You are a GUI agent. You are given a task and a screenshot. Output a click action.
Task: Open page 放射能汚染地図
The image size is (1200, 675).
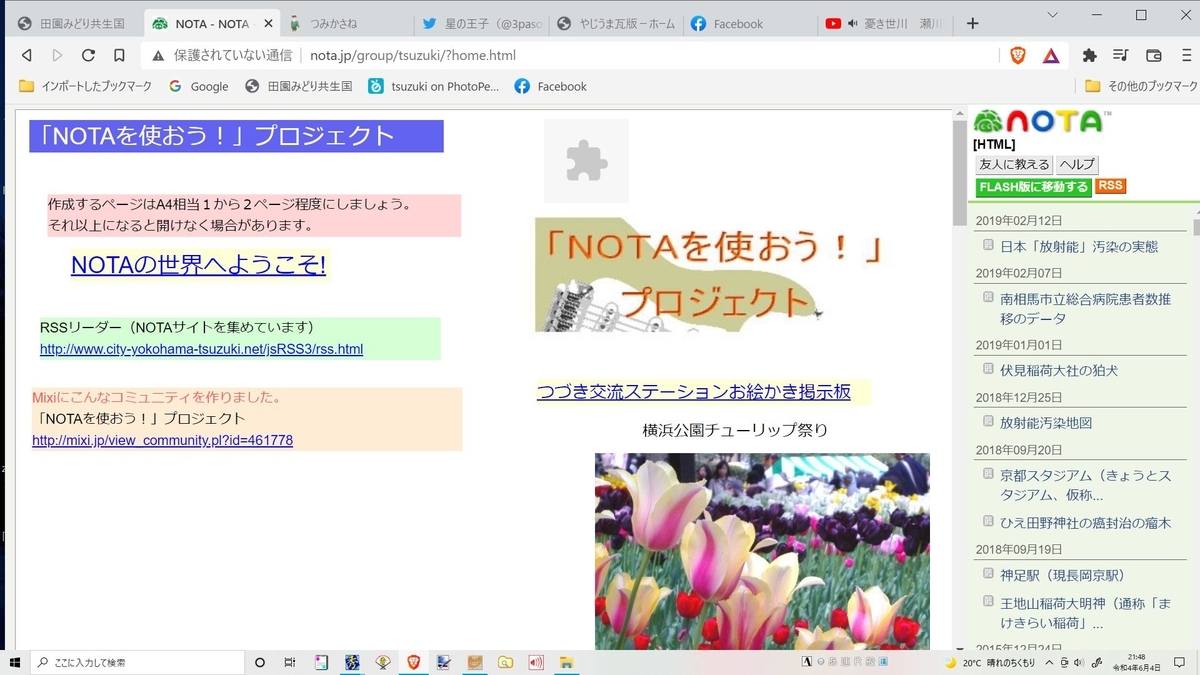pos(1046,423)
